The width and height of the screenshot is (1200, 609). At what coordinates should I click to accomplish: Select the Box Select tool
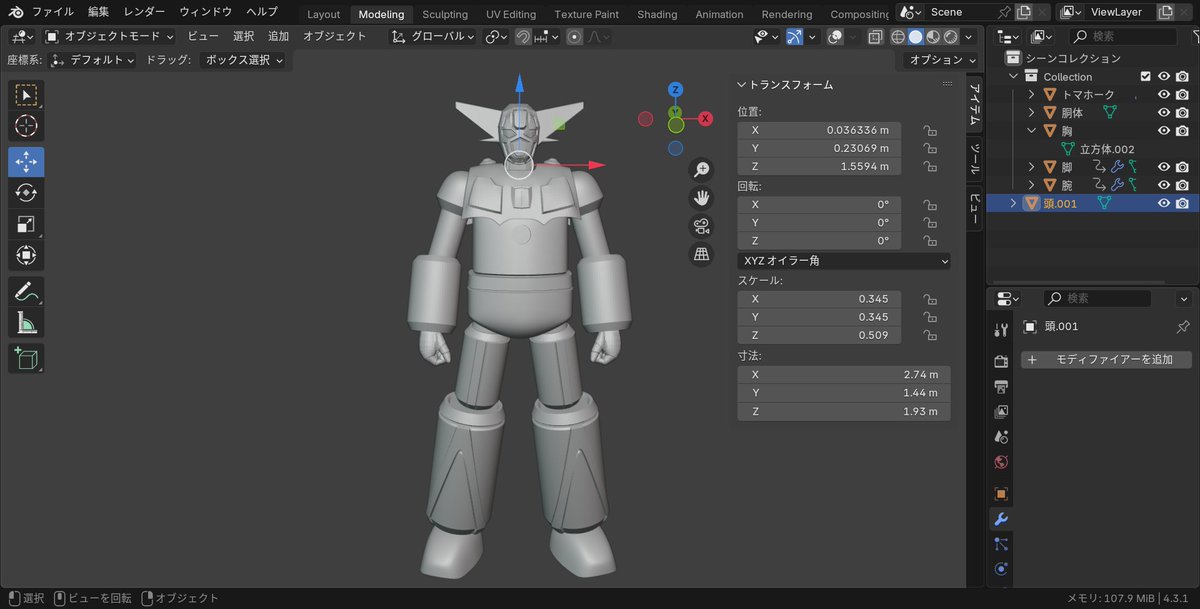[26, 95]
